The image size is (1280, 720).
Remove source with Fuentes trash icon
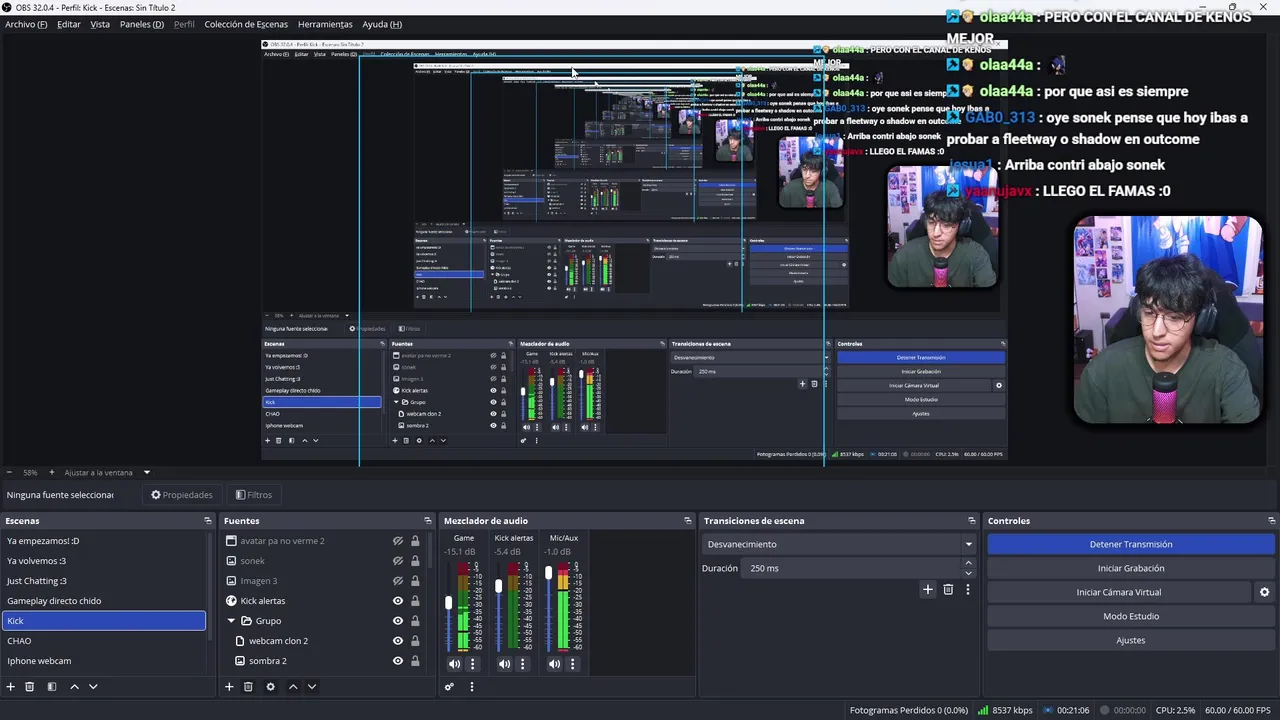[248, 687]
